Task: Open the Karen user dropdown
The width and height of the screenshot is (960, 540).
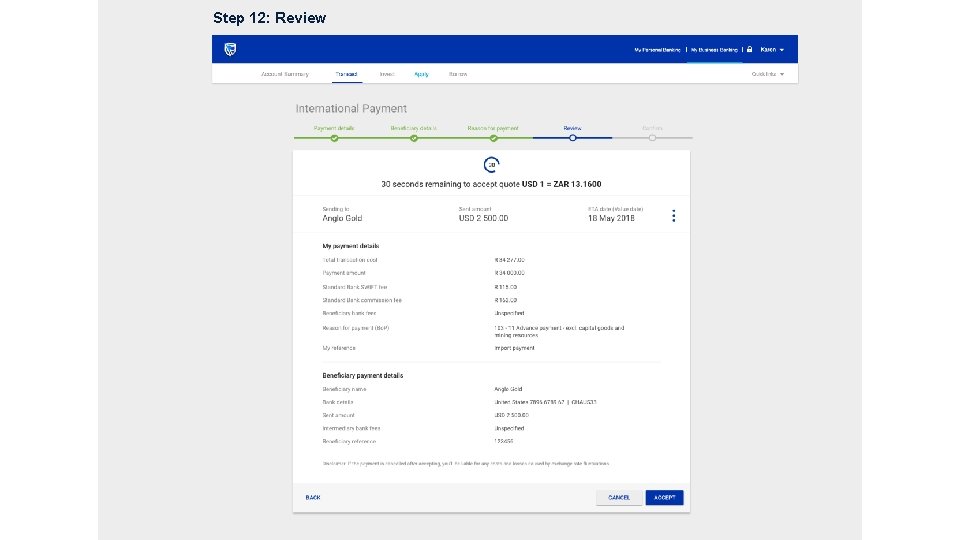Action: click(x=772, y=50)
